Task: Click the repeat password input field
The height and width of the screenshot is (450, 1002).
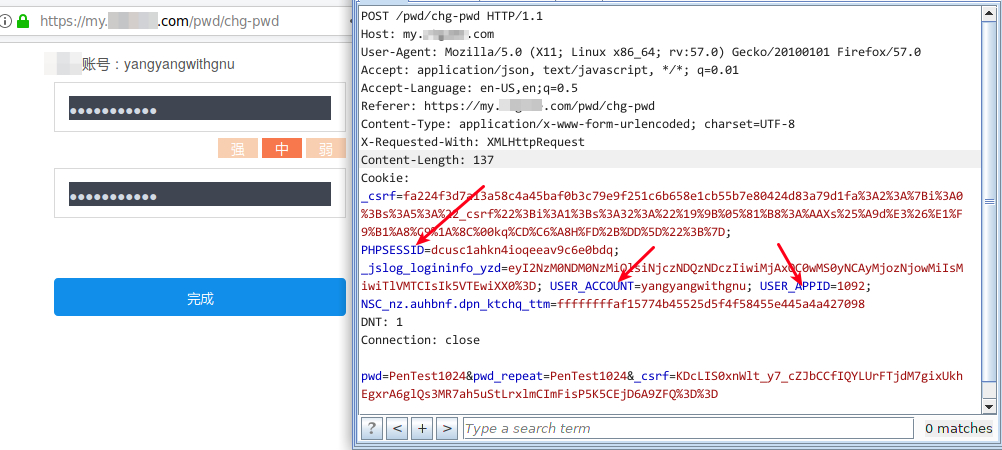Action: click(200, 193)
